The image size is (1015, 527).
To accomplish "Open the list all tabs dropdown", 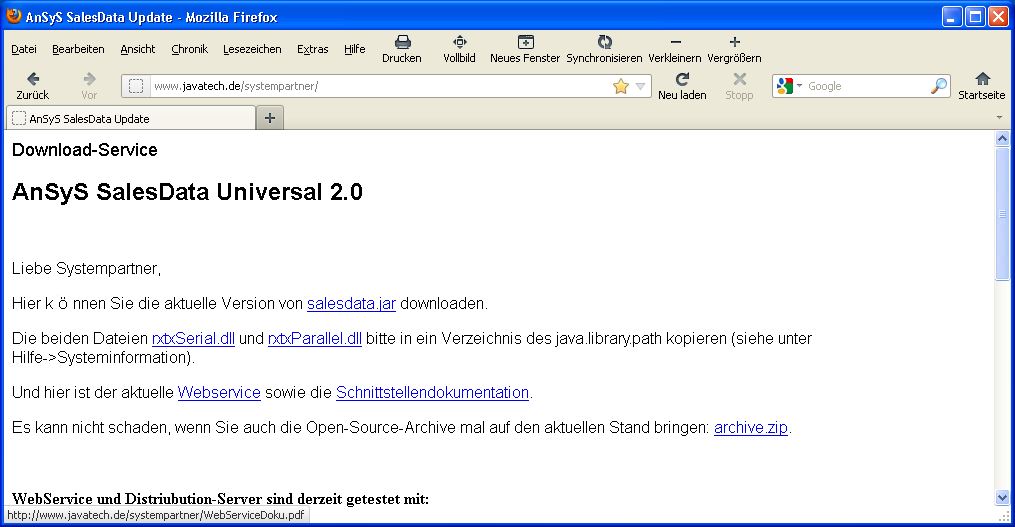I will tap(999, 118).
